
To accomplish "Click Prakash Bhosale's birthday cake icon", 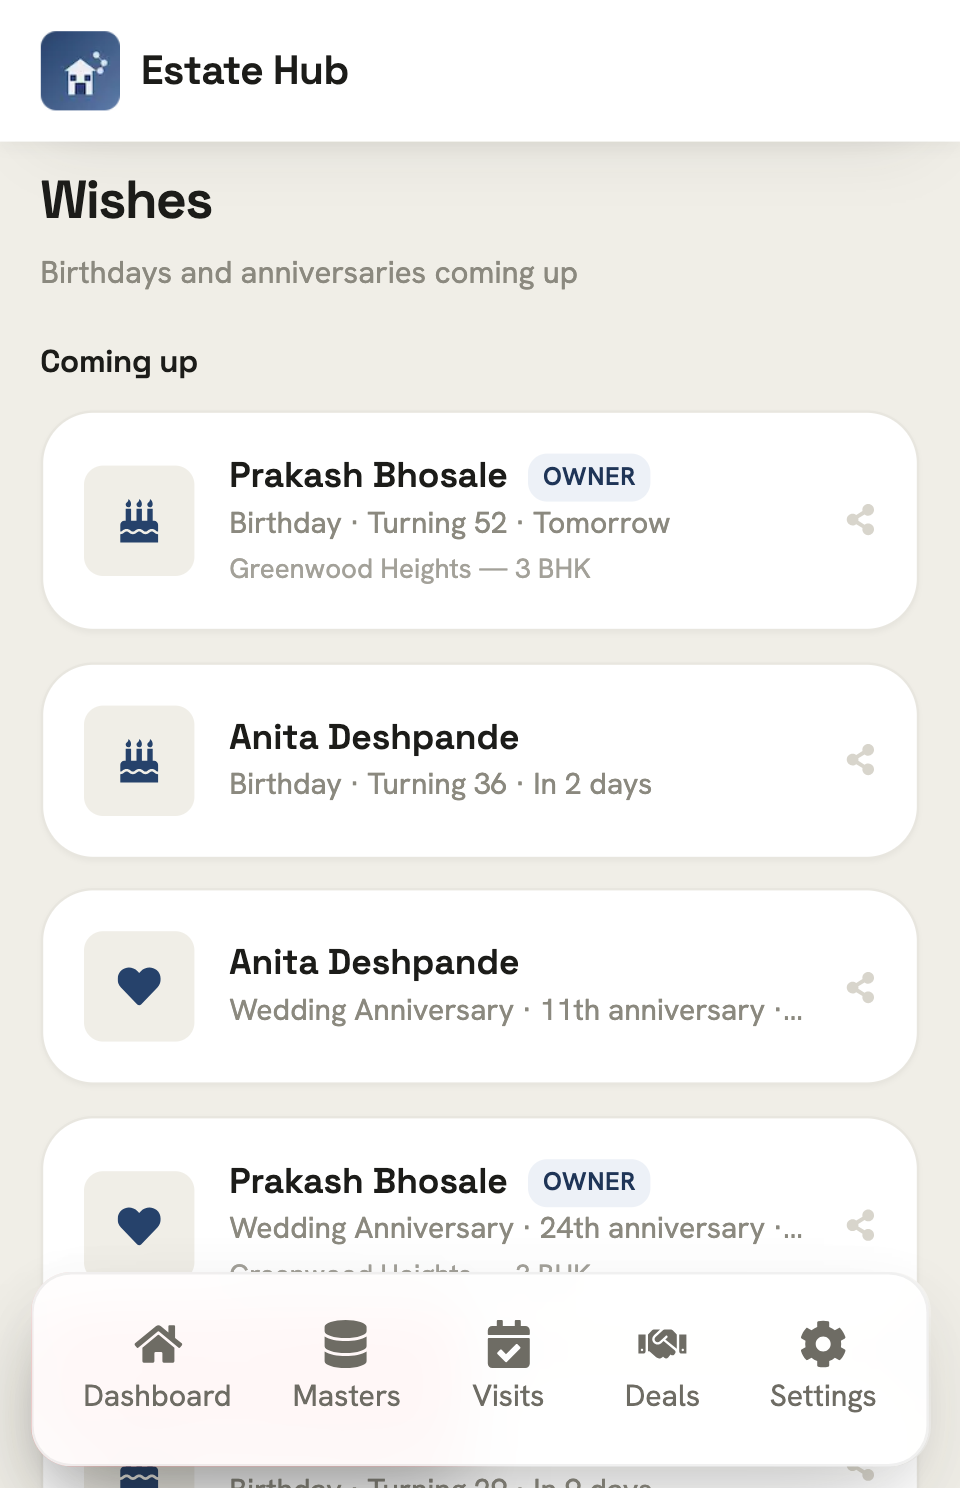I will point(139,520).
